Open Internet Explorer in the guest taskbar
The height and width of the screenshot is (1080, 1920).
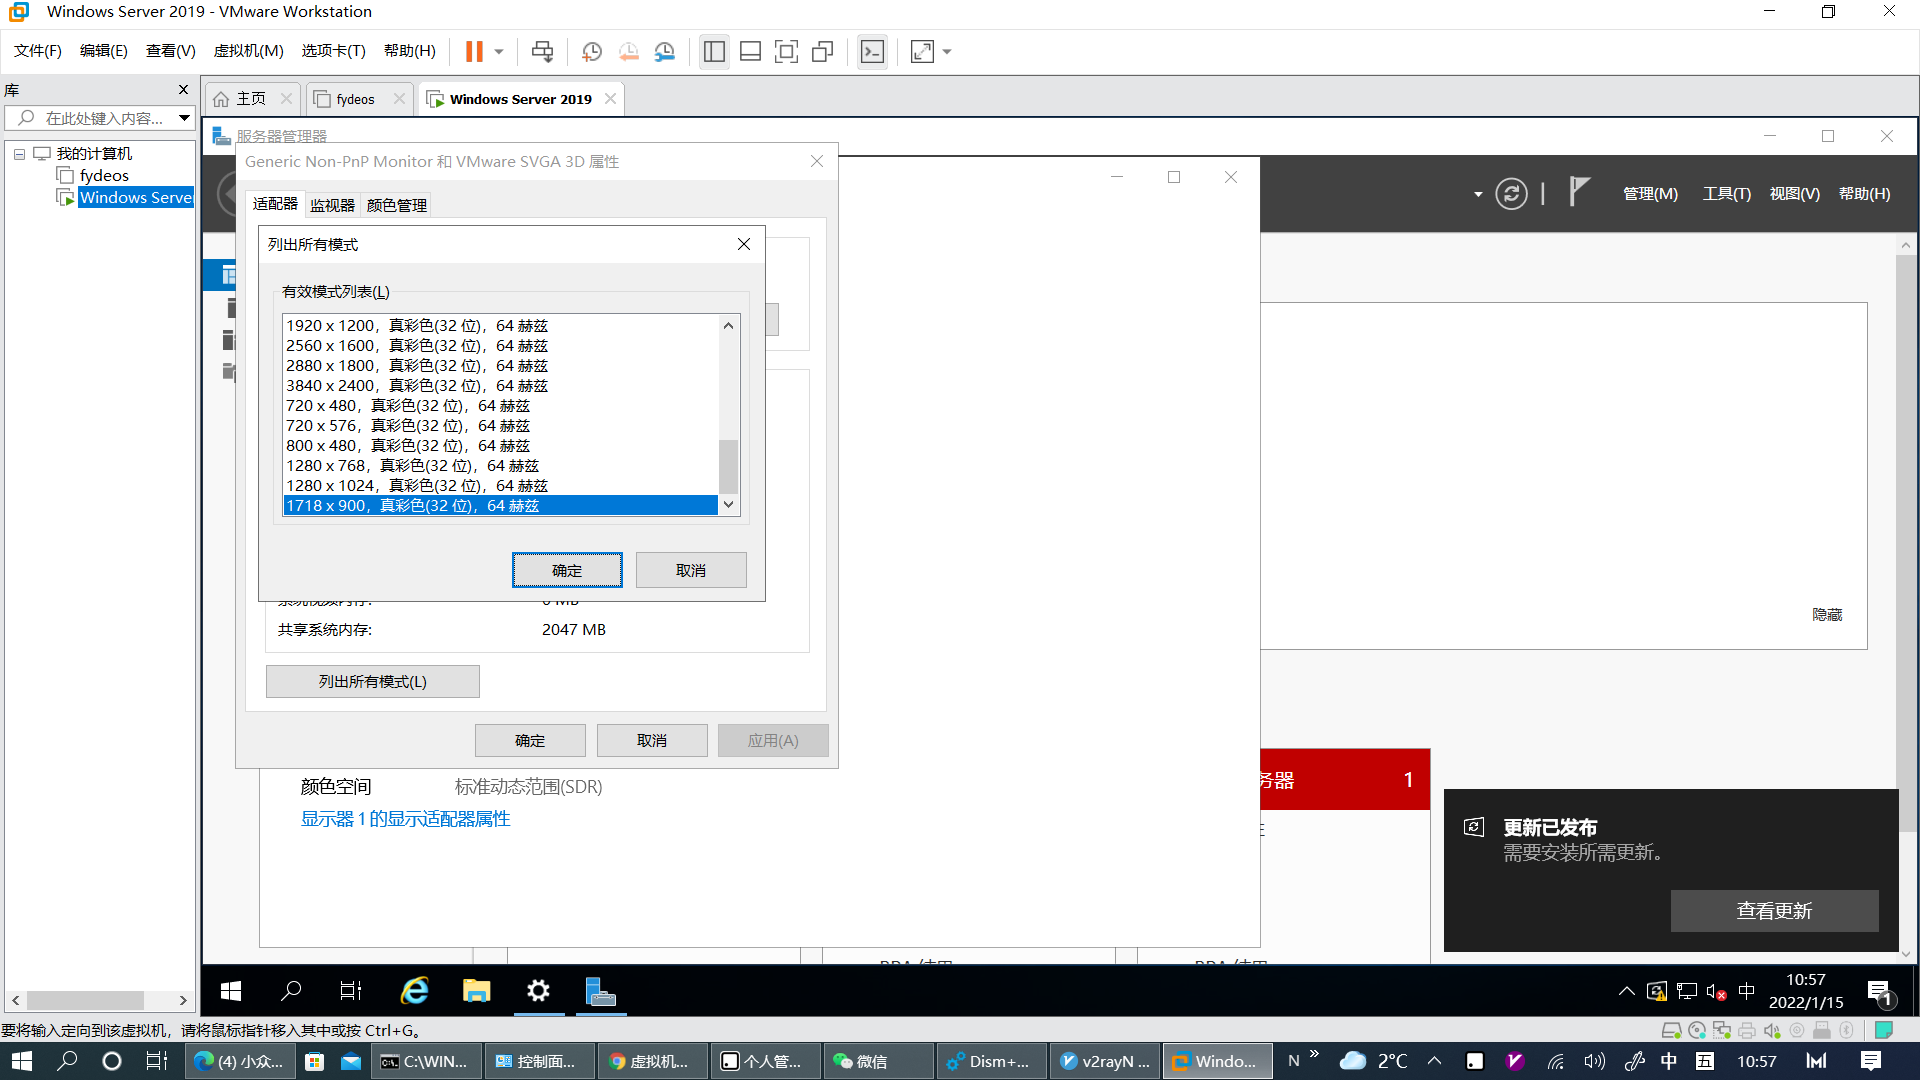click(x=414, y=991)
